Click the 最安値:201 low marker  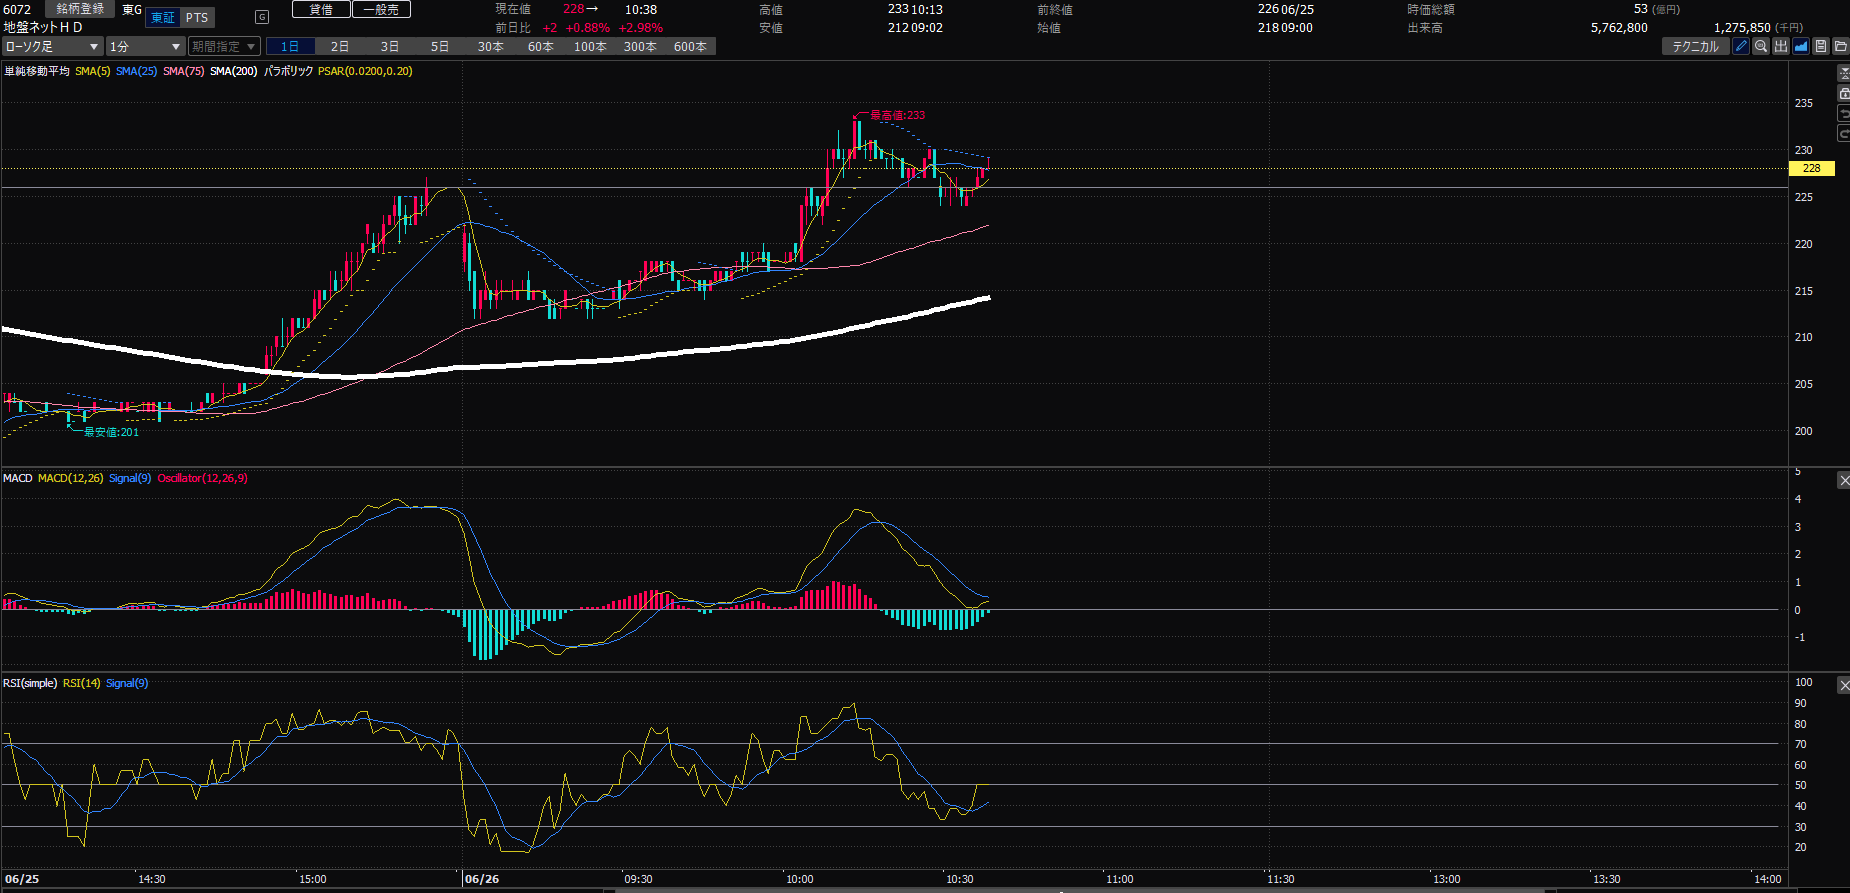pos(111,432)
